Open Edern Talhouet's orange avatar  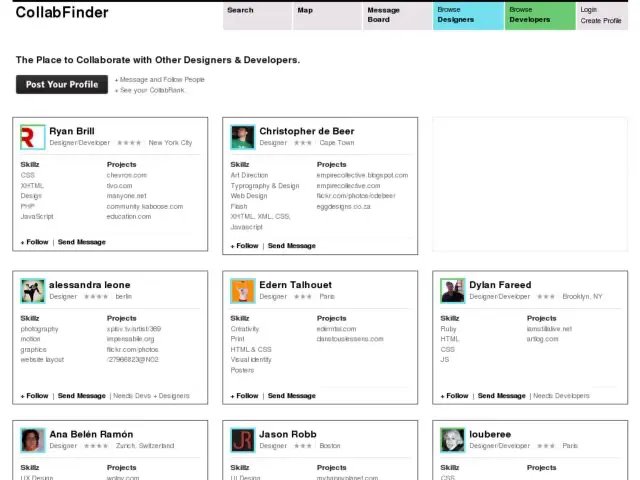click(x=242, y=291)
